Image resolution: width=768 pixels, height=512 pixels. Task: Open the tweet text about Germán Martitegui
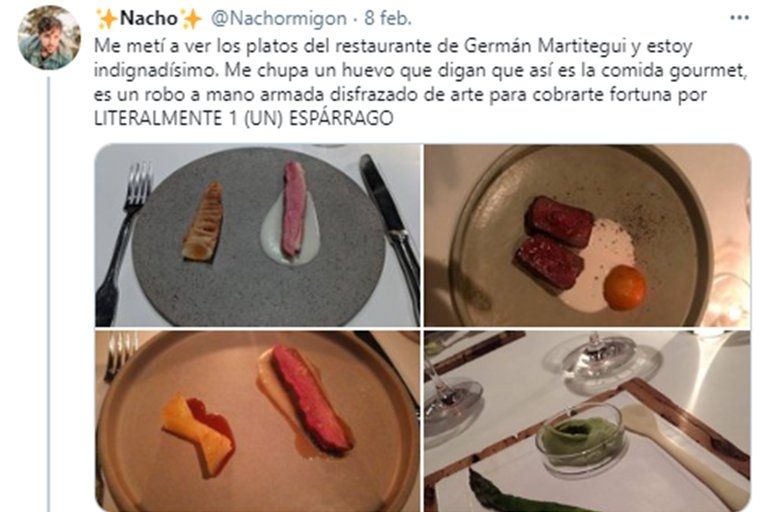[x=421, y=82]
